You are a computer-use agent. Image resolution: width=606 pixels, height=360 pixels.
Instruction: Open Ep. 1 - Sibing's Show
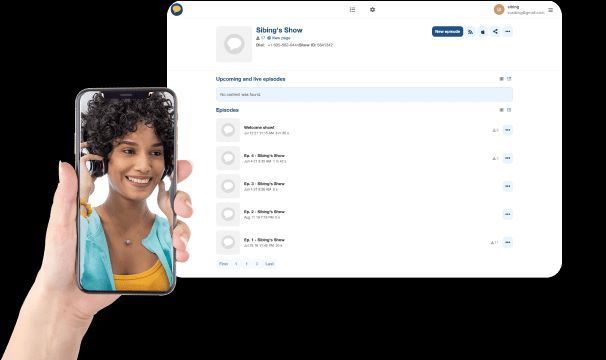click(264, 240)
